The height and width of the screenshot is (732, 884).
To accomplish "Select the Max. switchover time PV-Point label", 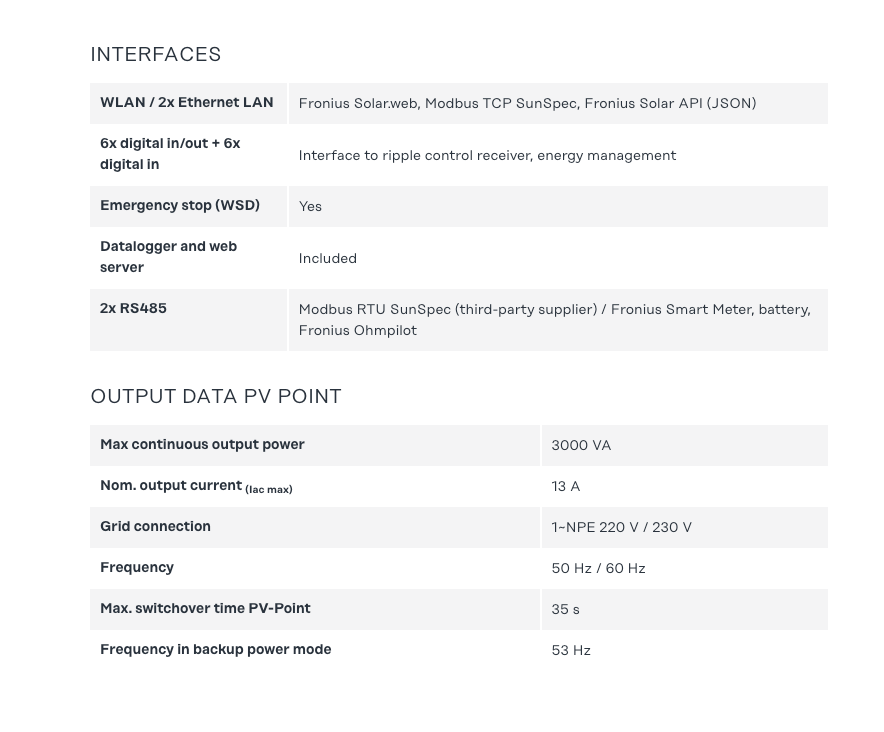I will coord(205,609).
